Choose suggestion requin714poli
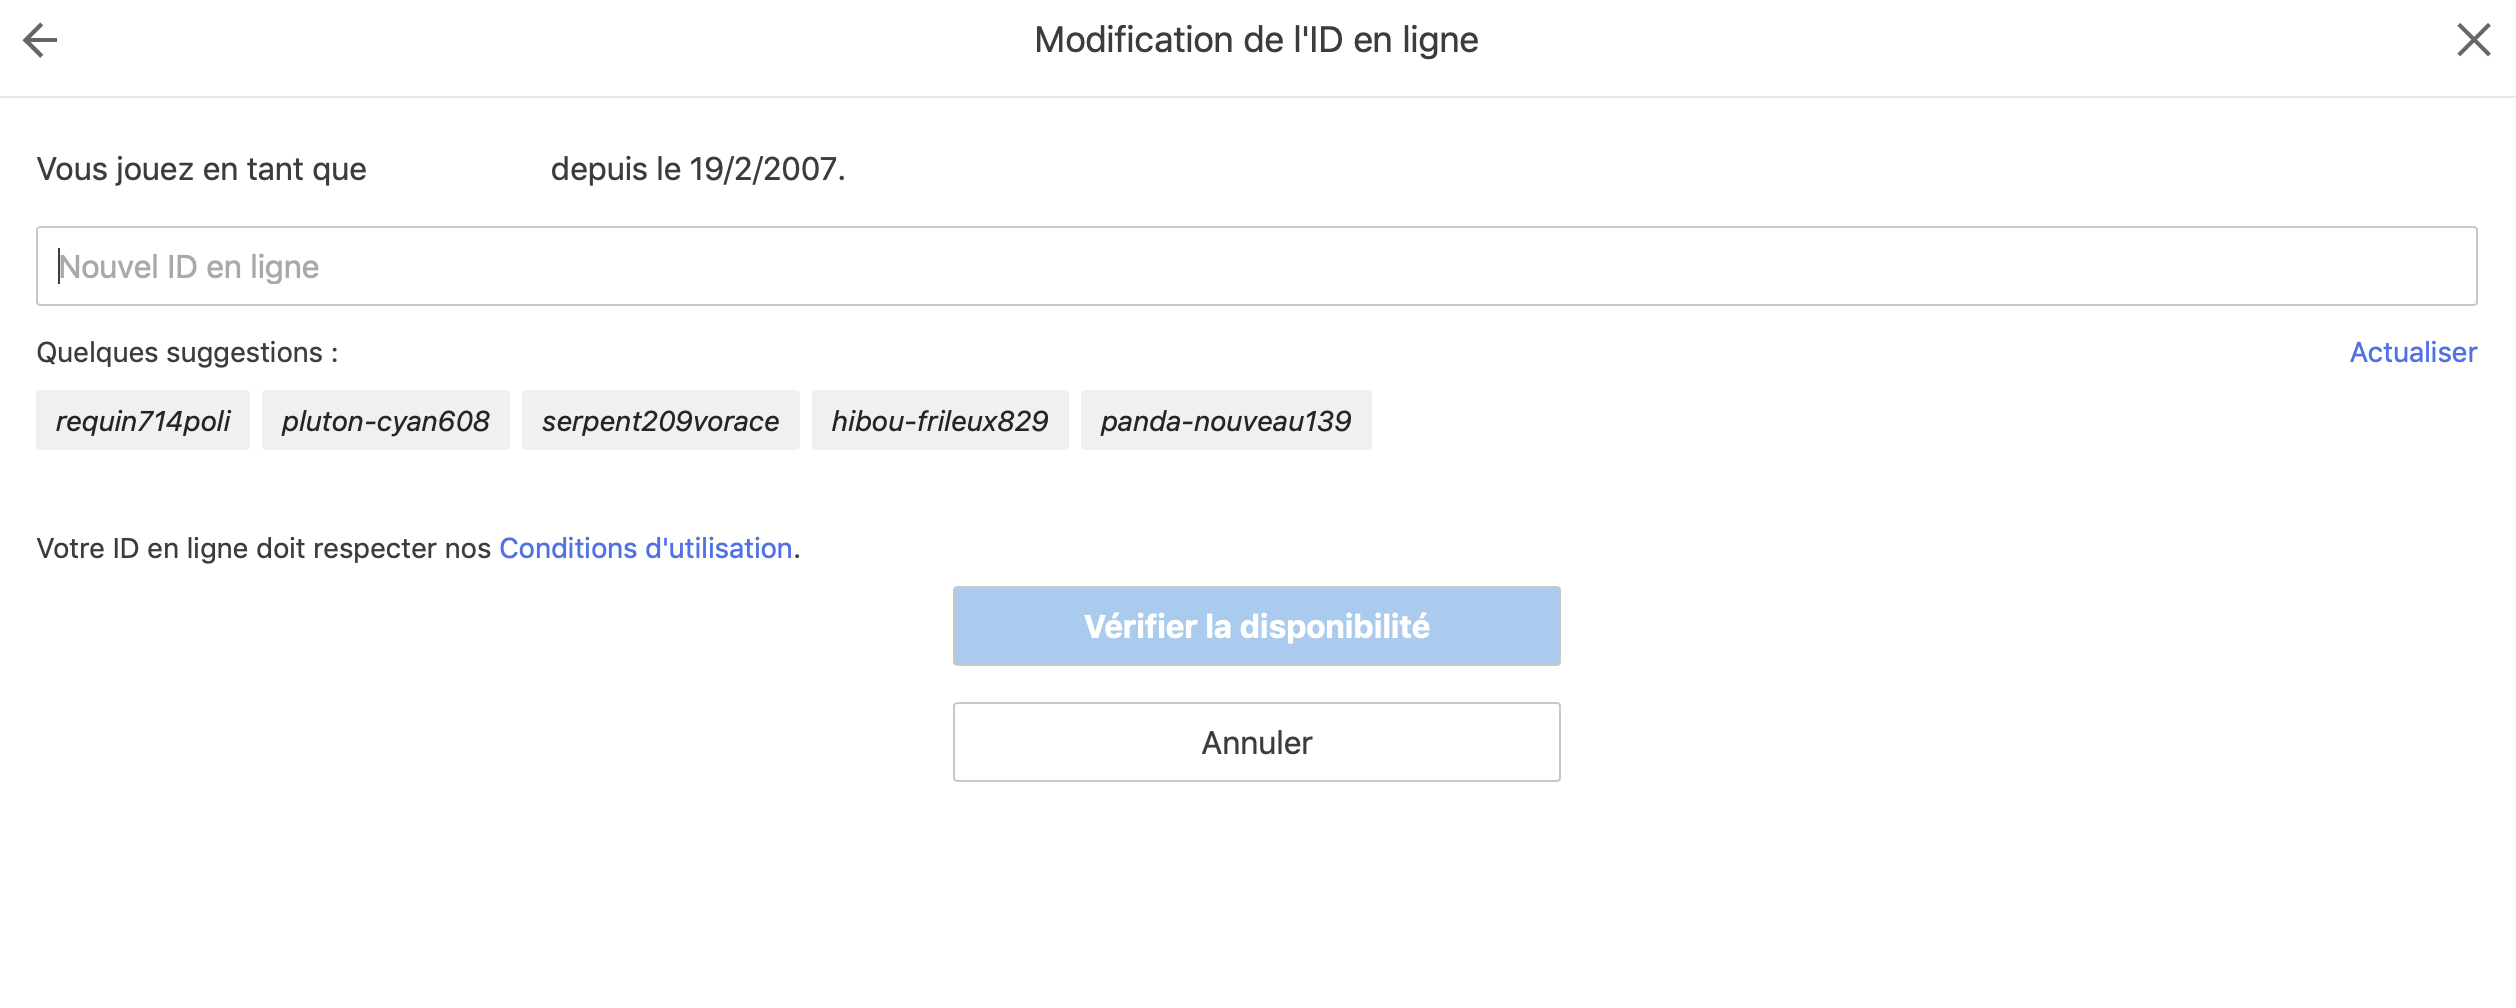 click(143, 420)
